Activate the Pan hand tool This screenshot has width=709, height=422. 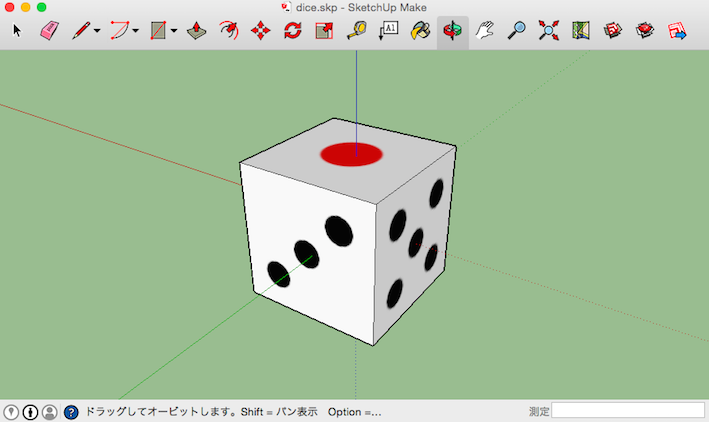point(484,31)
